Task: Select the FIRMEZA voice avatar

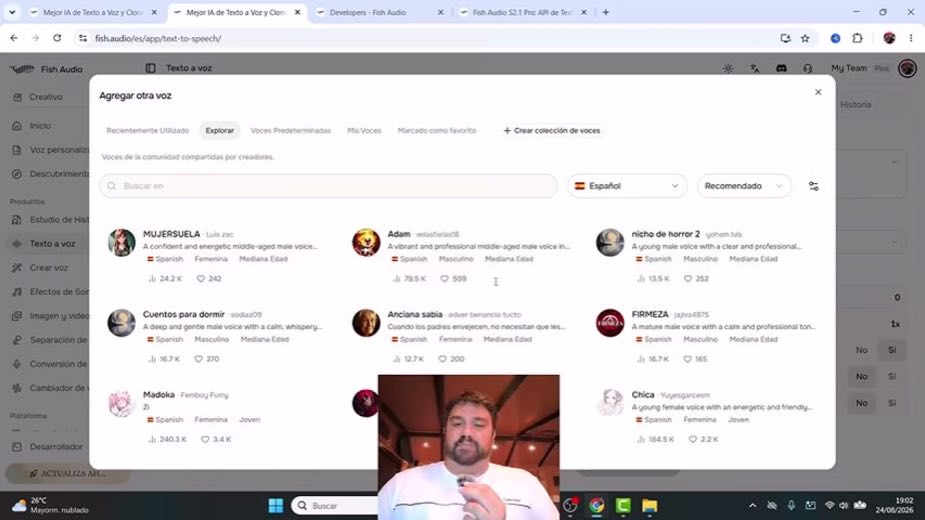Action: coord(610,323)
